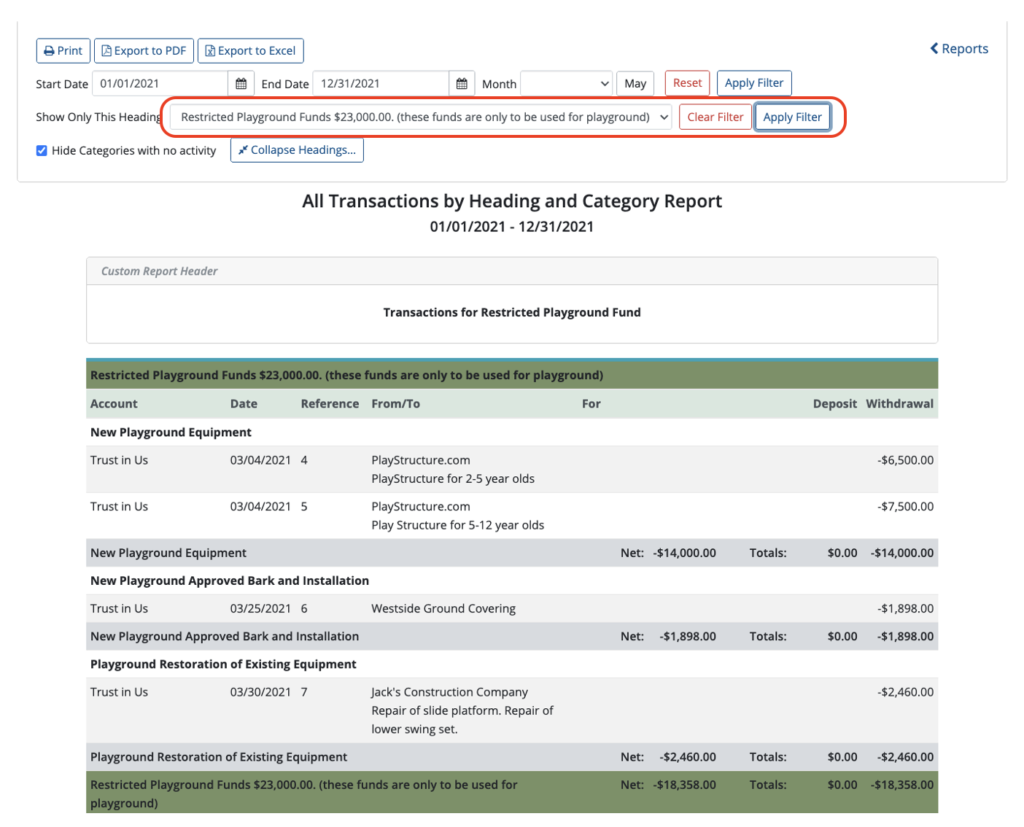Open the Start Date calendar icon
The height and width of the screenshot is (827, 1024).
point(241,83)
